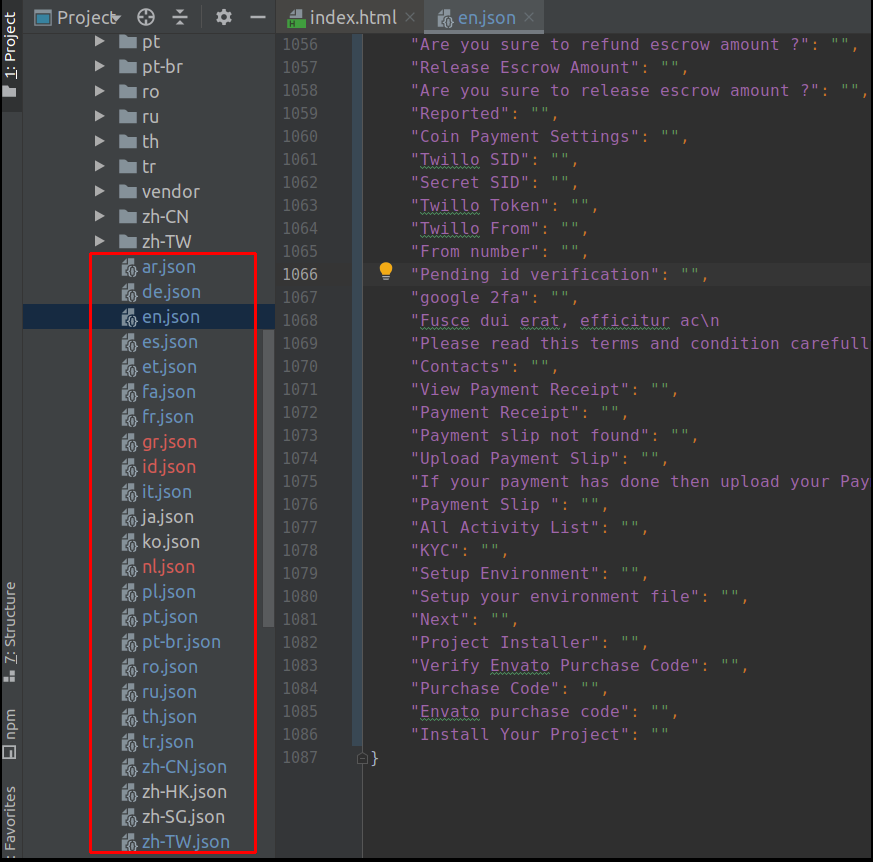Click the Collapse All icon in Project panel
This screenshot has height=862, width=873.
click(x=180, y=17)
